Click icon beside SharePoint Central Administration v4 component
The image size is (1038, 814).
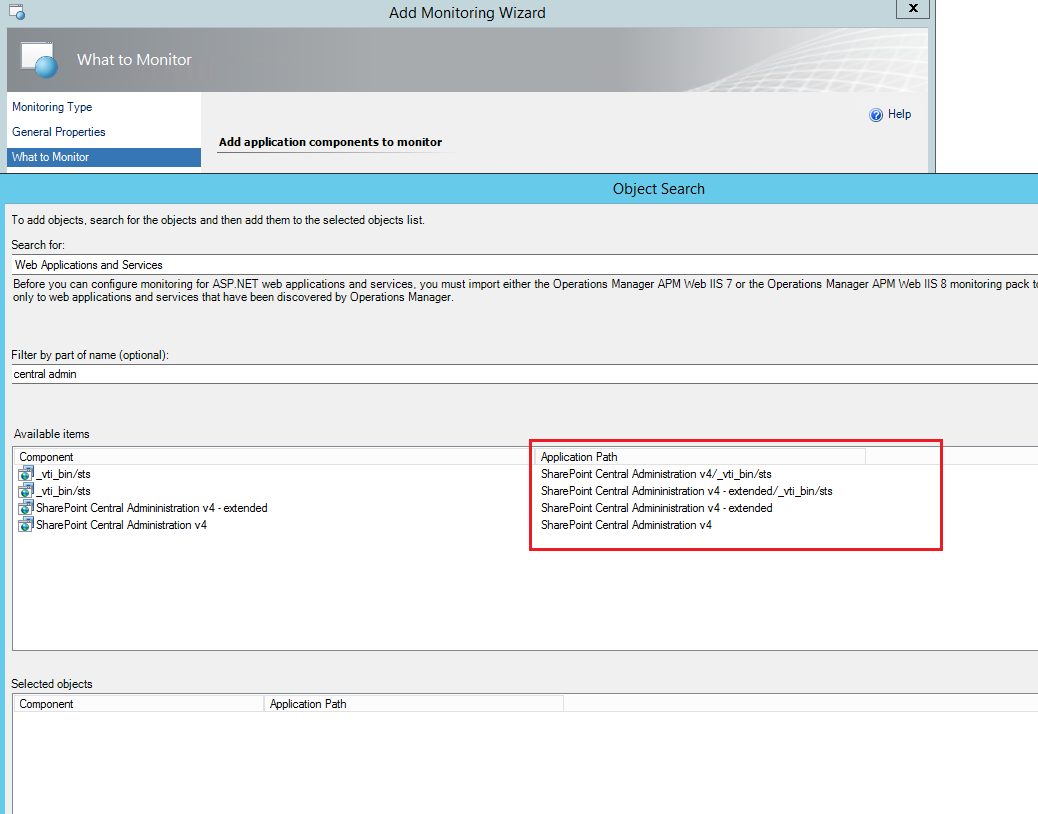[26, 525]
